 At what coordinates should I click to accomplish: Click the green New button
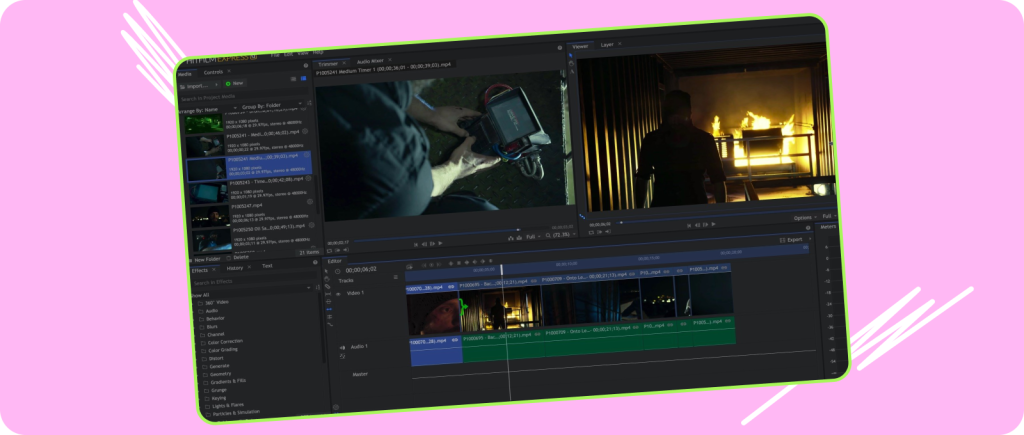point(234,83)
